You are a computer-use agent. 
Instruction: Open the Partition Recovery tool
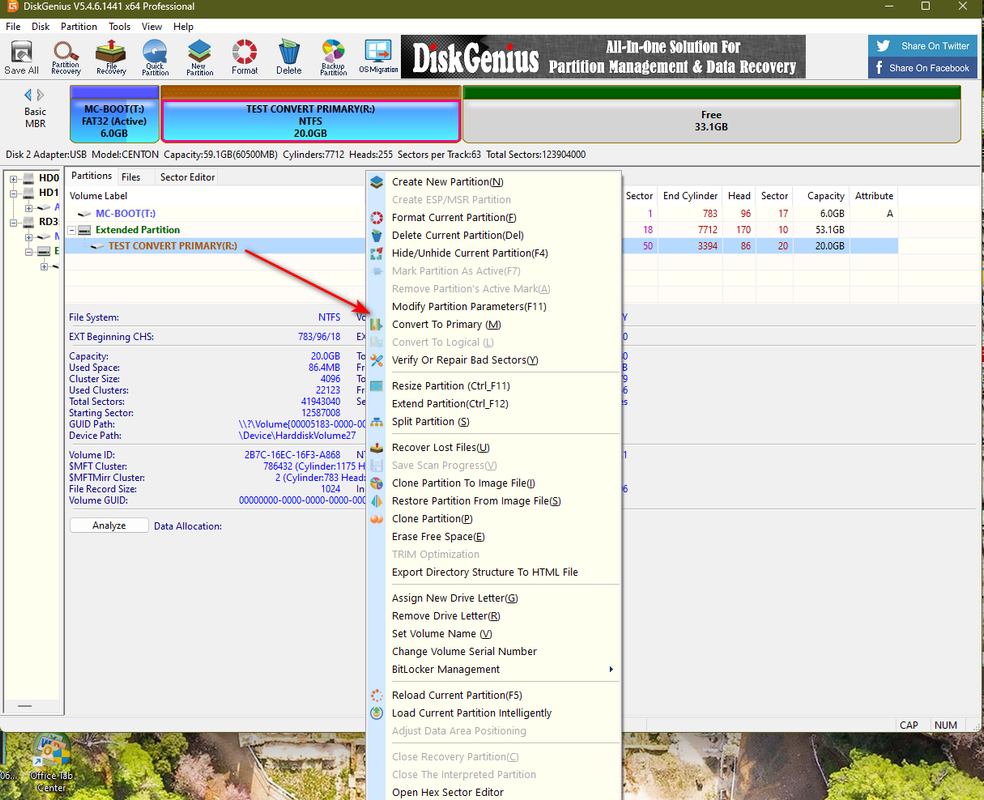coord(66,57)
